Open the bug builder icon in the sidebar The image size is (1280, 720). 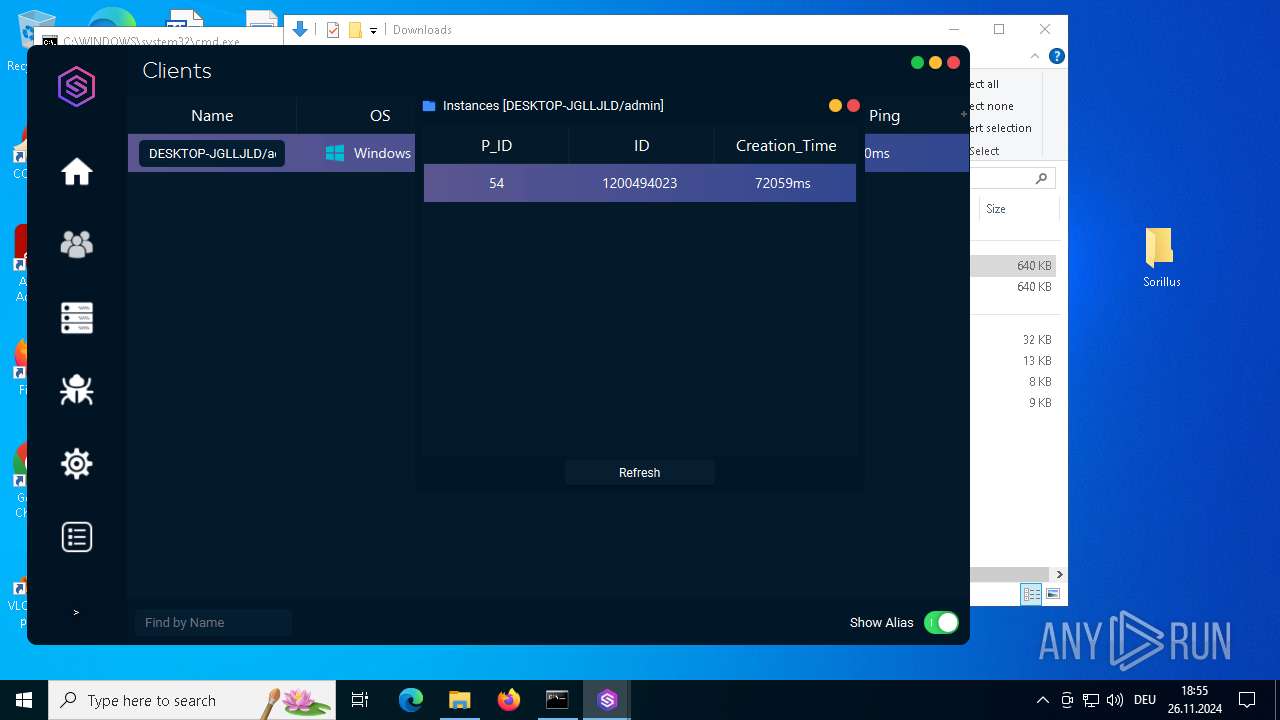(x=77, y=390)
